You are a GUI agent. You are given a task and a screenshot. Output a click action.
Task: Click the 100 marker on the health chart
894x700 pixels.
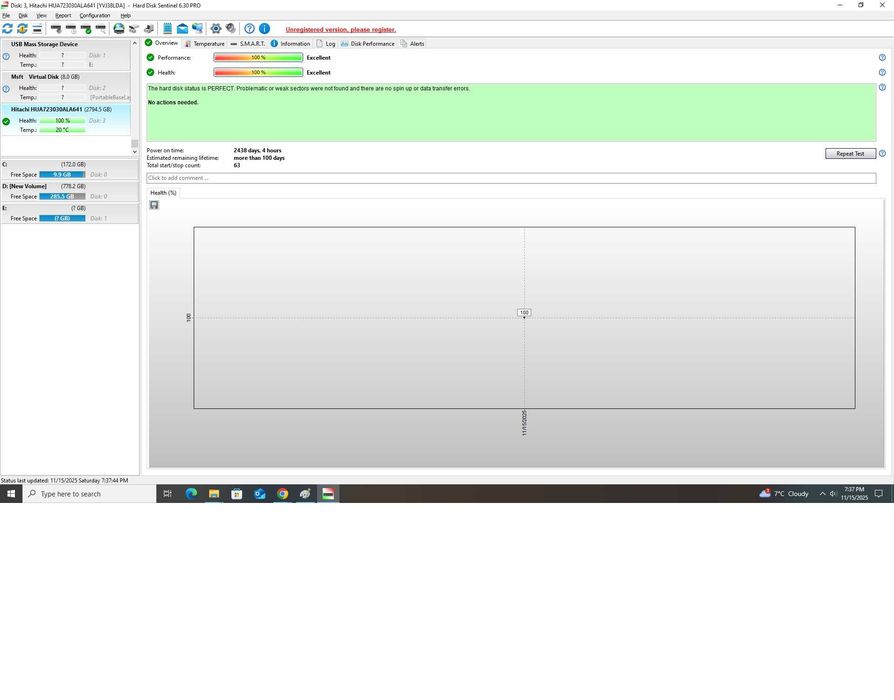click(524, 312)
